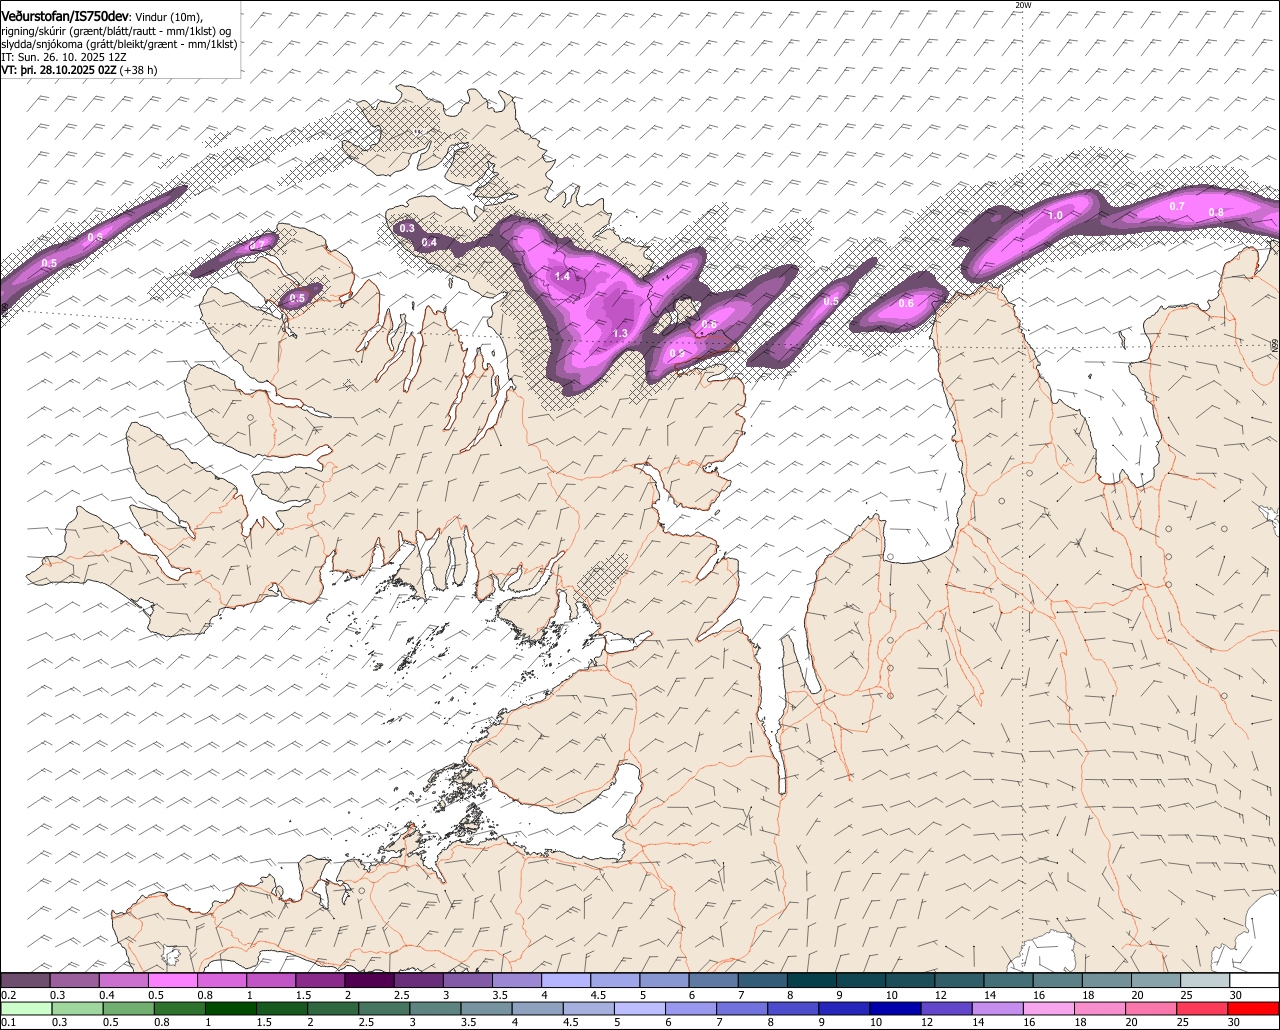The width and height of the screenshot is (1280, 1030).
Task: Click the VT: þri. 28.10.2025 02Z (+38 h) line
Action: [x=79, y=71]
